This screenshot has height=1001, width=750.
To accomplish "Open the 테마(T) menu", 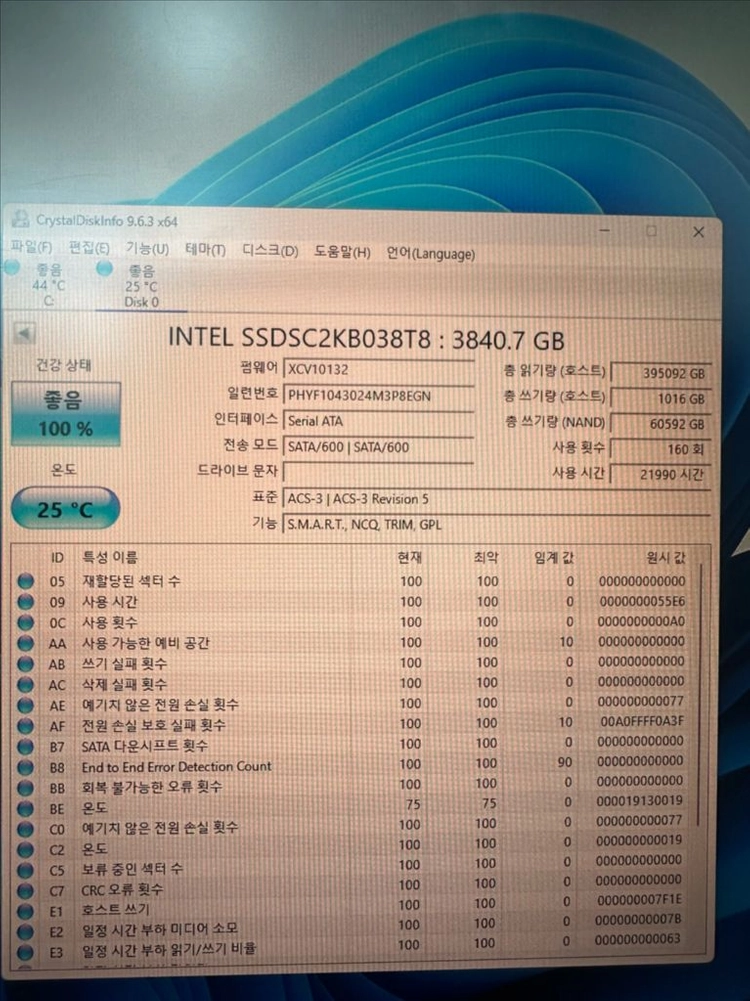I will coord(205,250).
